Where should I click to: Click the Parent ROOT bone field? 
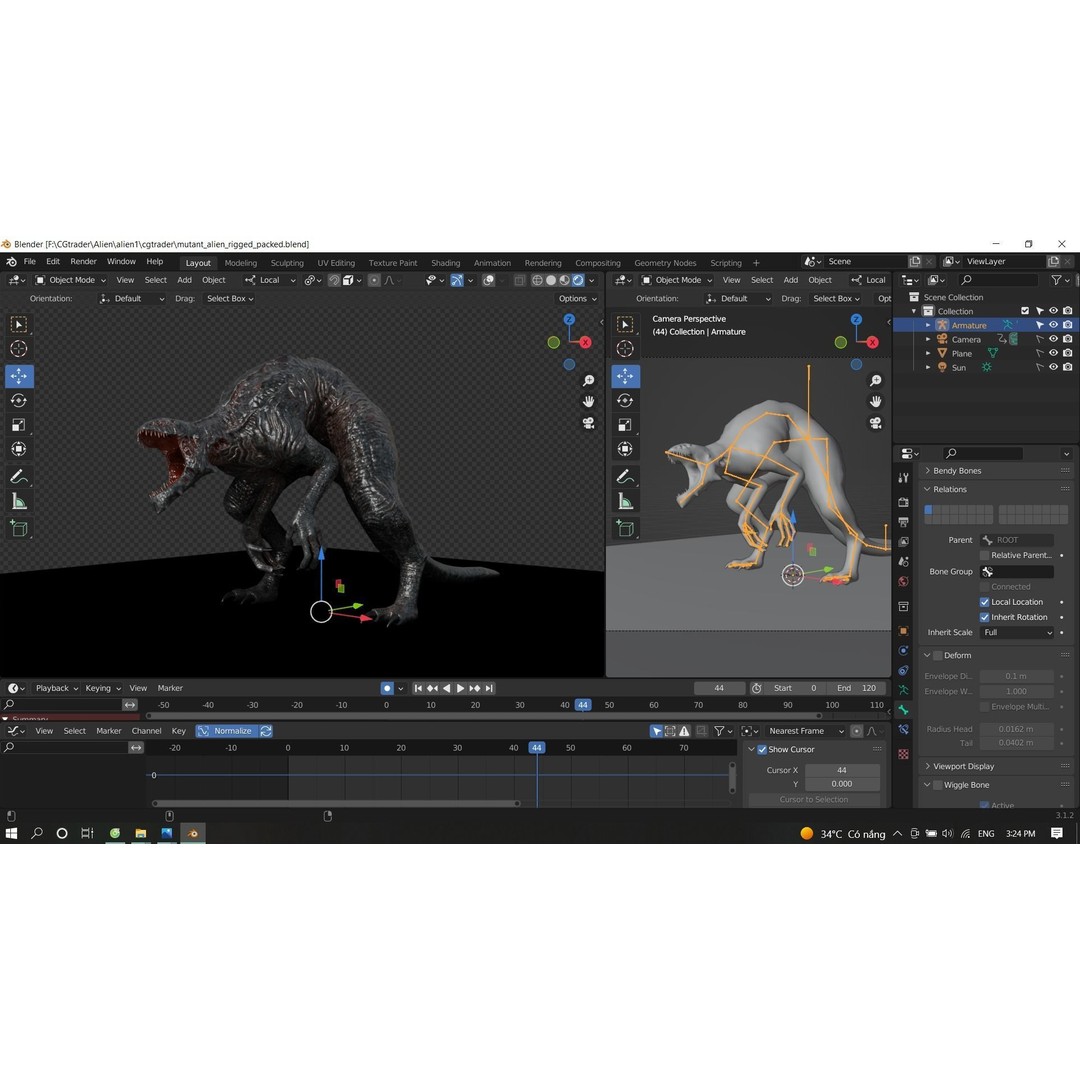pos(1017,540)
